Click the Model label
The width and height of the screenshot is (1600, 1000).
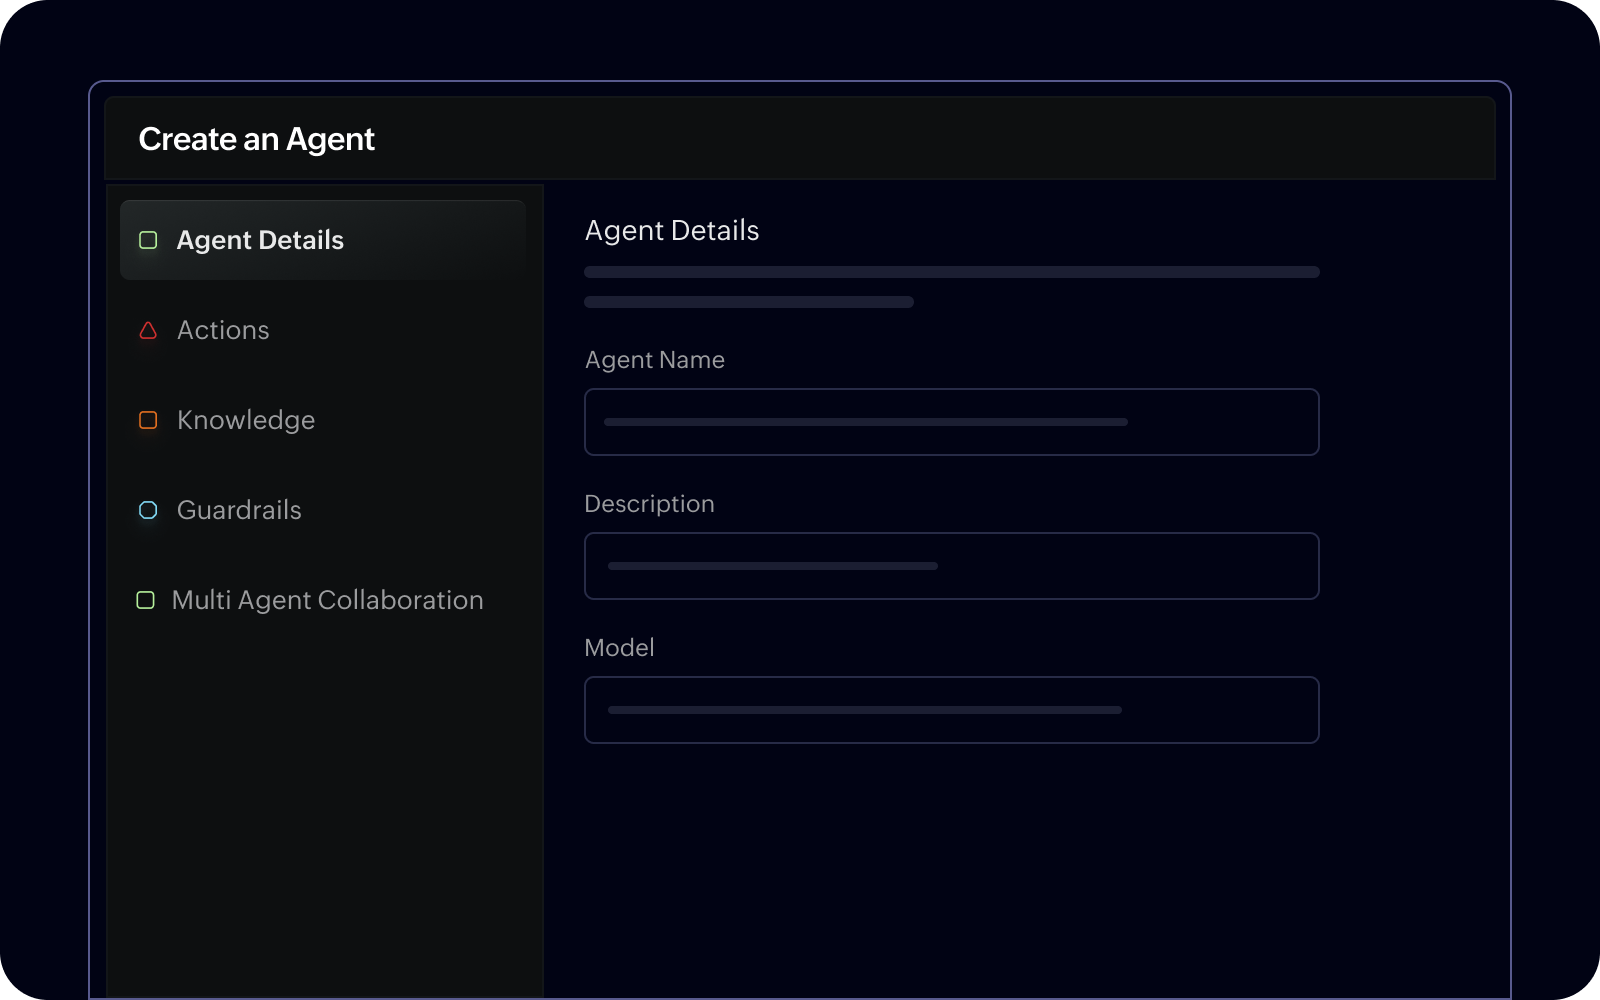[x=620, y=648]
